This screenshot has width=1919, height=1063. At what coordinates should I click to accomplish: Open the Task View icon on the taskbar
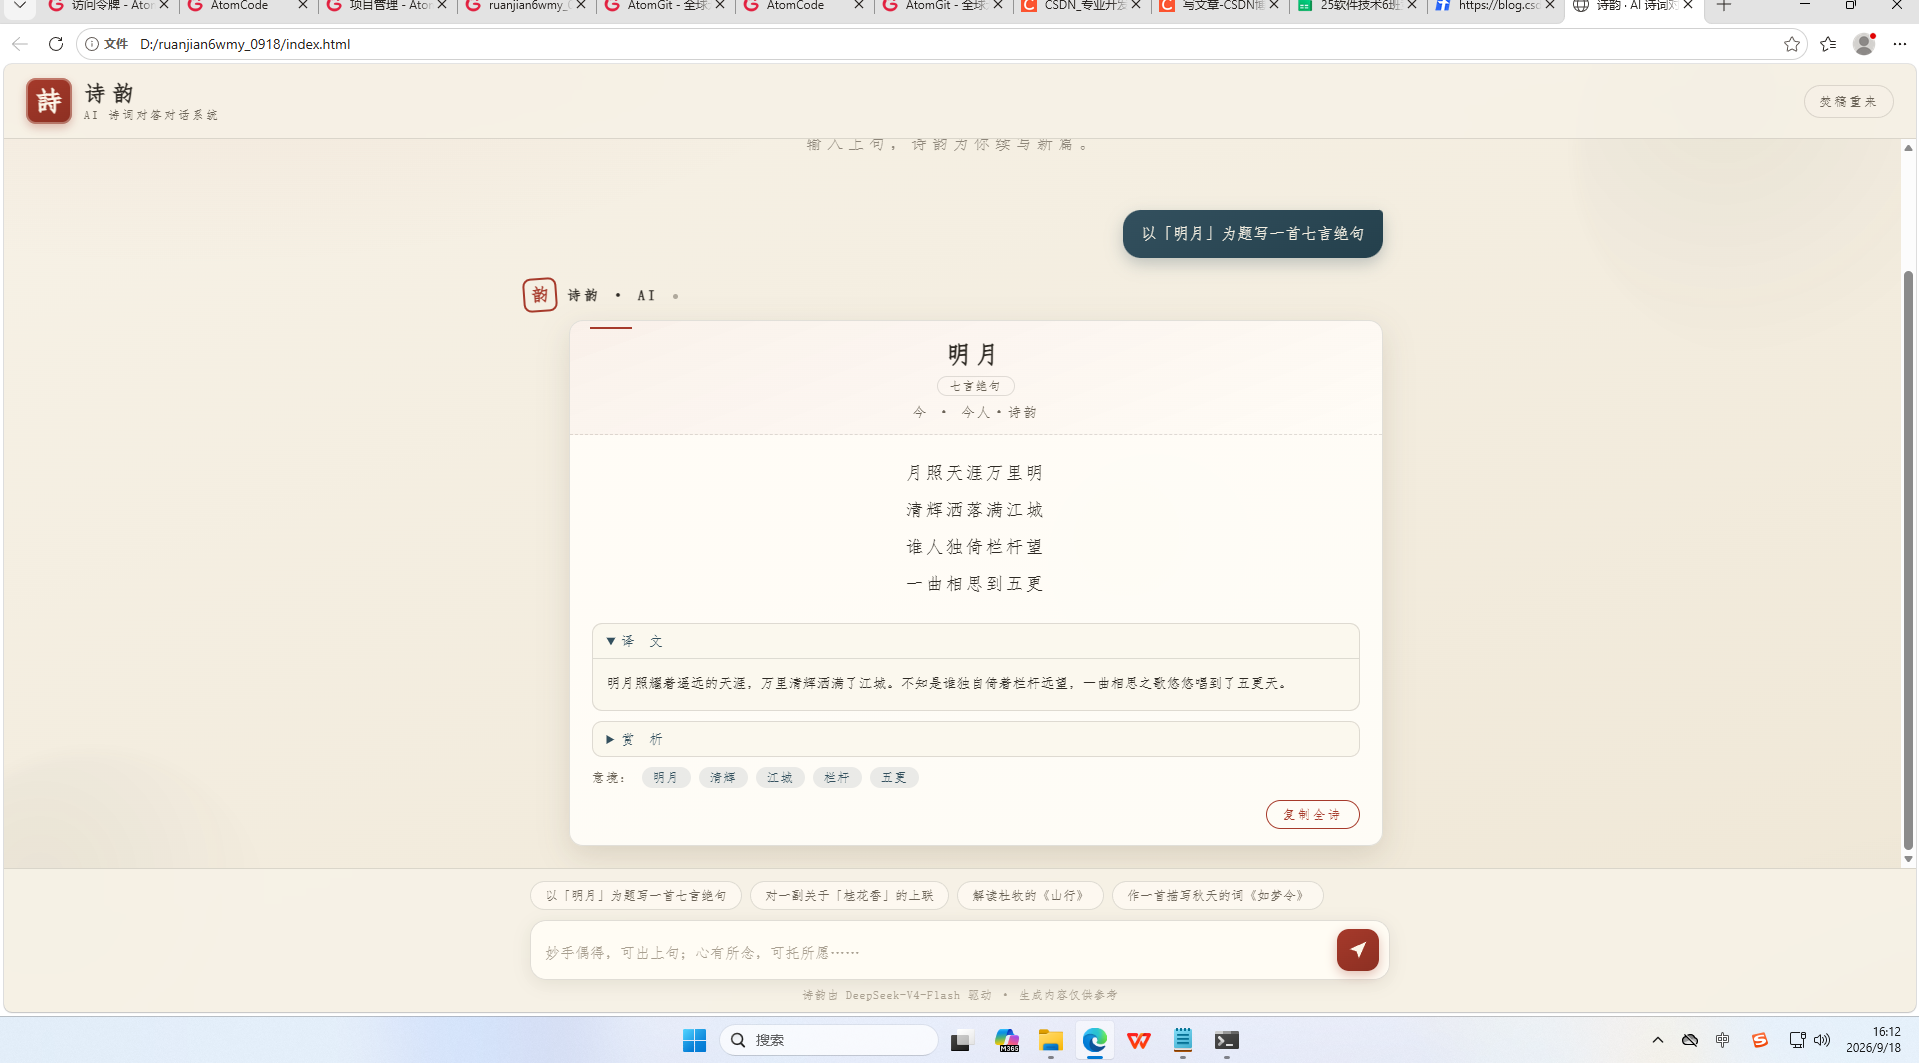(961, 1040)
